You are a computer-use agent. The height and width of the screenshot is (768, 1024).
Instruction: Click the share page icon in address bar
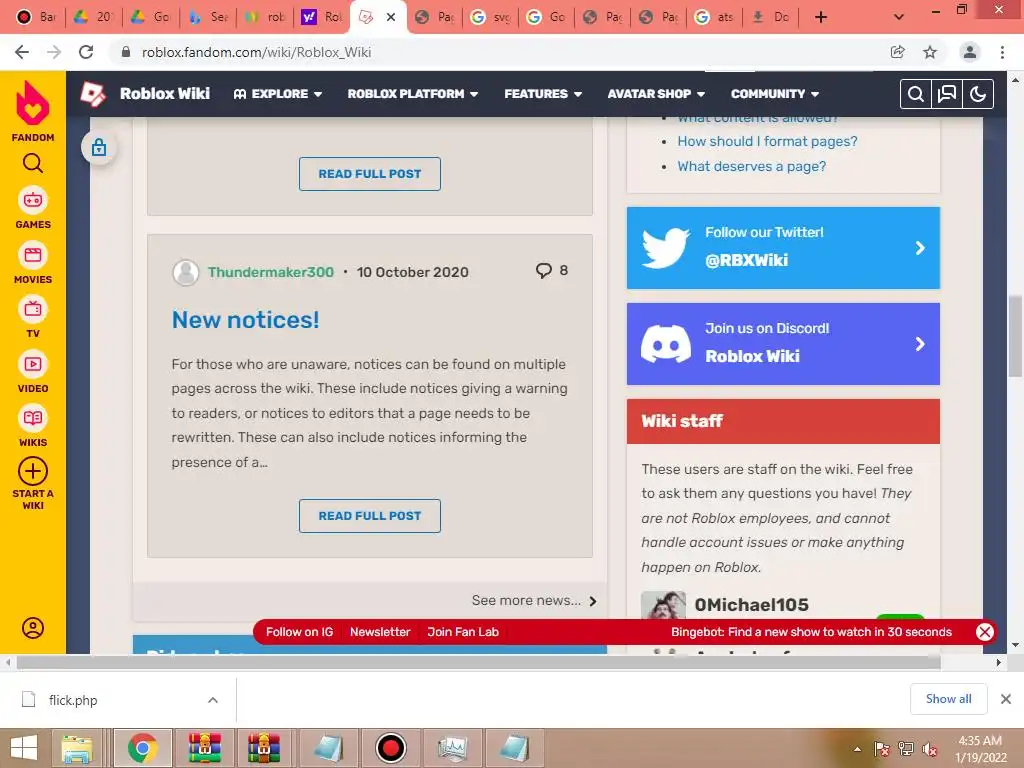point(897,52)
